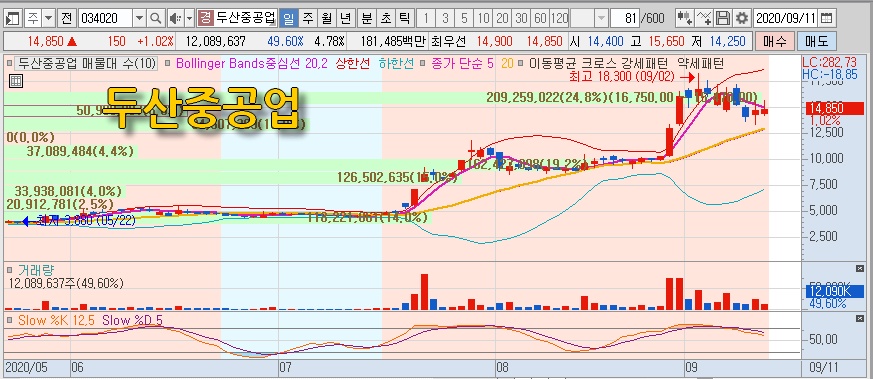Screen dimensions: 873x379
Task: Click the 181,485백만 trading value
Action: (393, 41)
